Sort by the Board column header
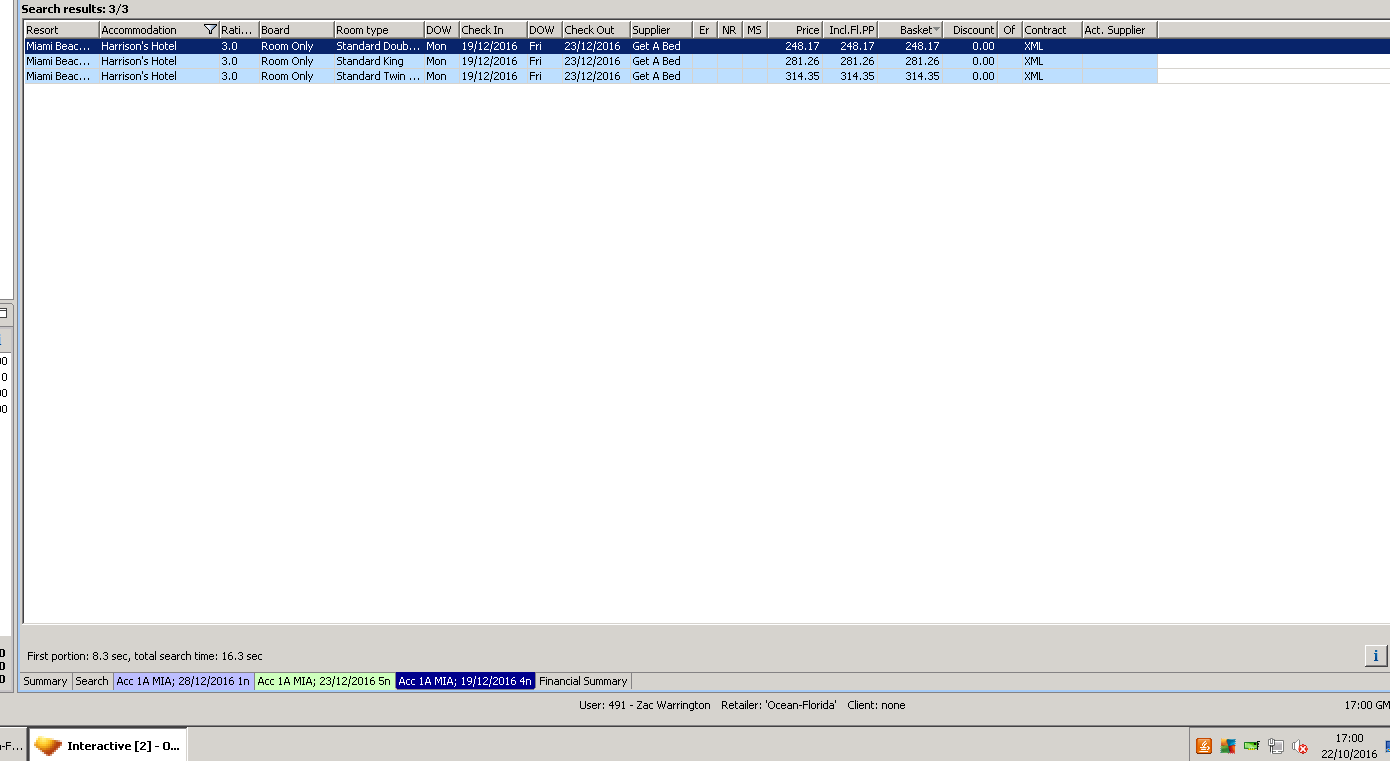The width and height of the screenshot is (1390, 761). click(296, 30)
